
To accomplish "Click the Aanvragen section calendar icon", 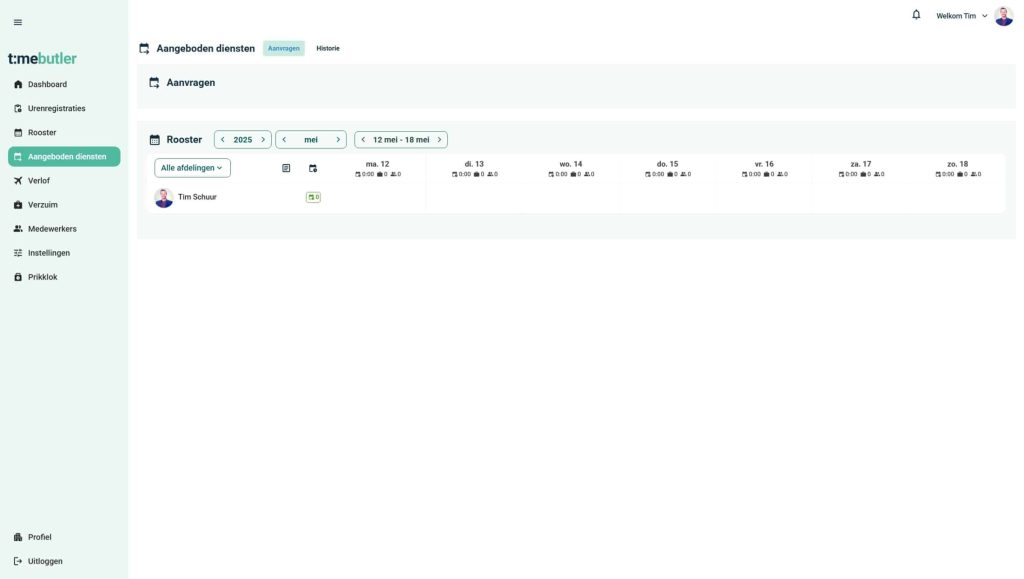I will tap(154, 83).
